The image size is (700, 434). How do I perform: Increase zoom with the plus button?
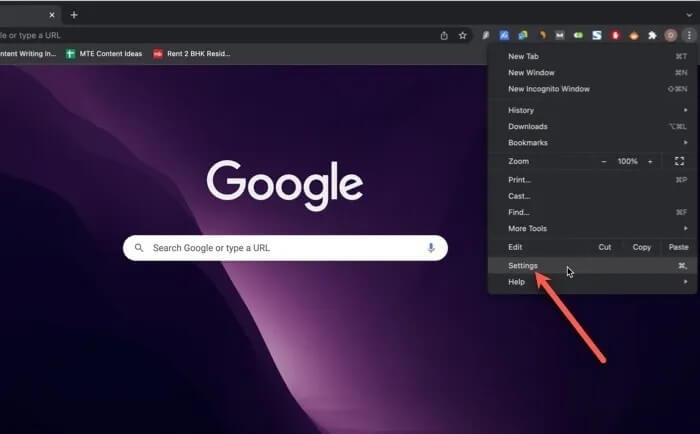[650, 162]
